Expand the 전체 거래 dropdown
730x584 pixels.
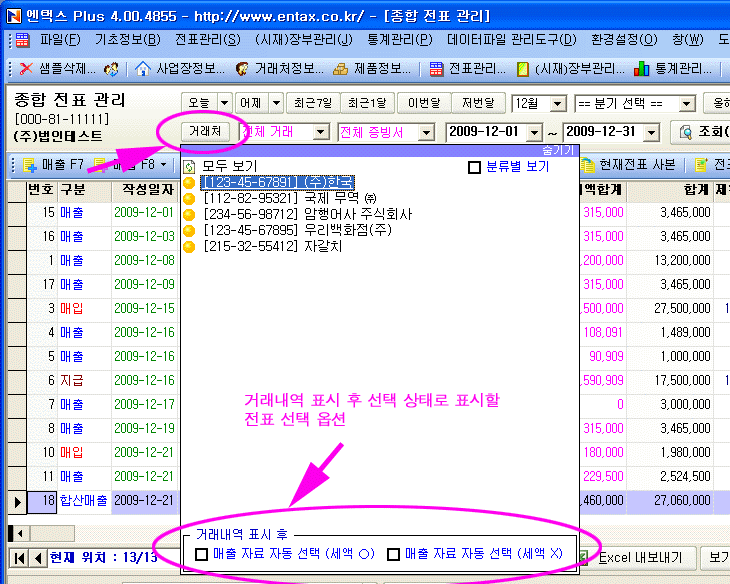tap(320, 132)
